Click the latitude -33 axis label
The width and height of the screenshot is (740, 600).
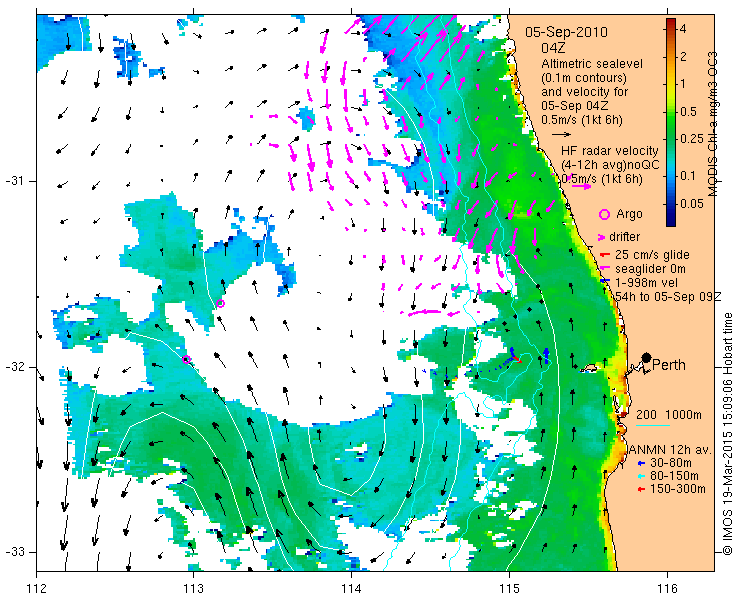coord(15,552)
